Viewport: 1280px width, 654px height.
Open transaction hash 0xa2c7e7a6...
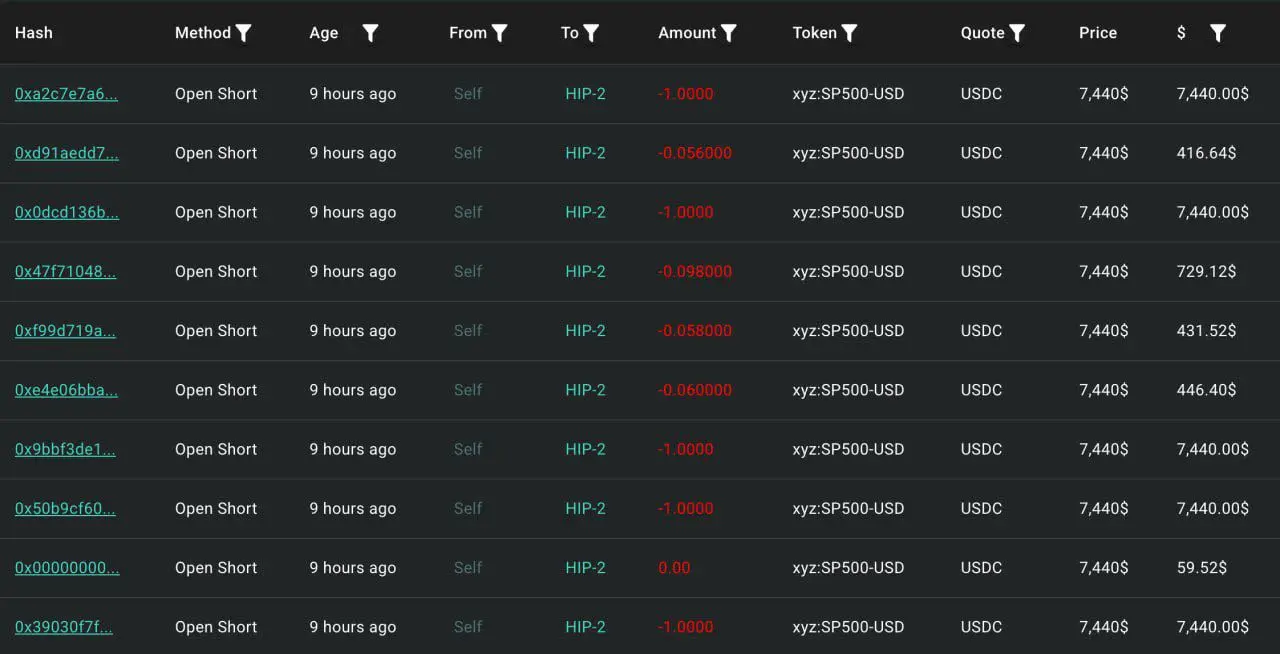click(66, 94)
